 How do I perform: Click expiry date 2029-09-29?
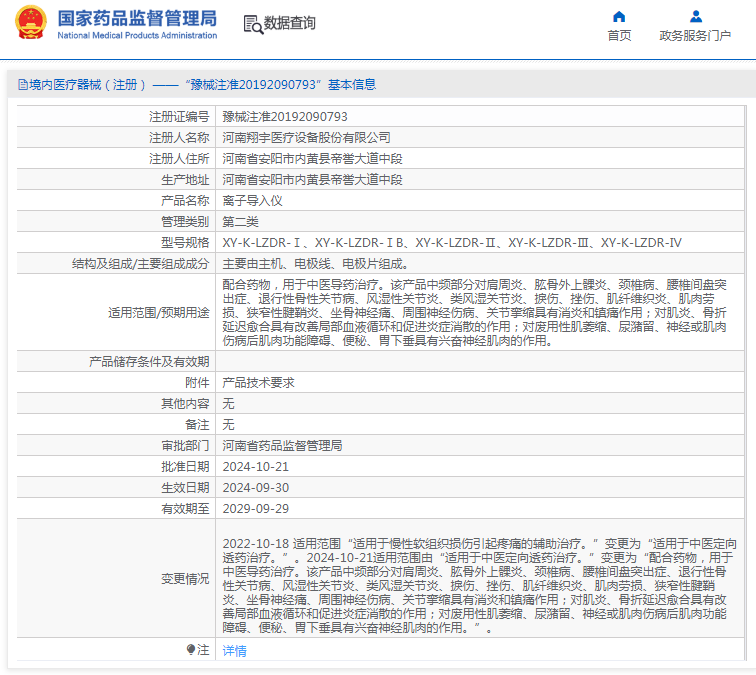(256, 509)
